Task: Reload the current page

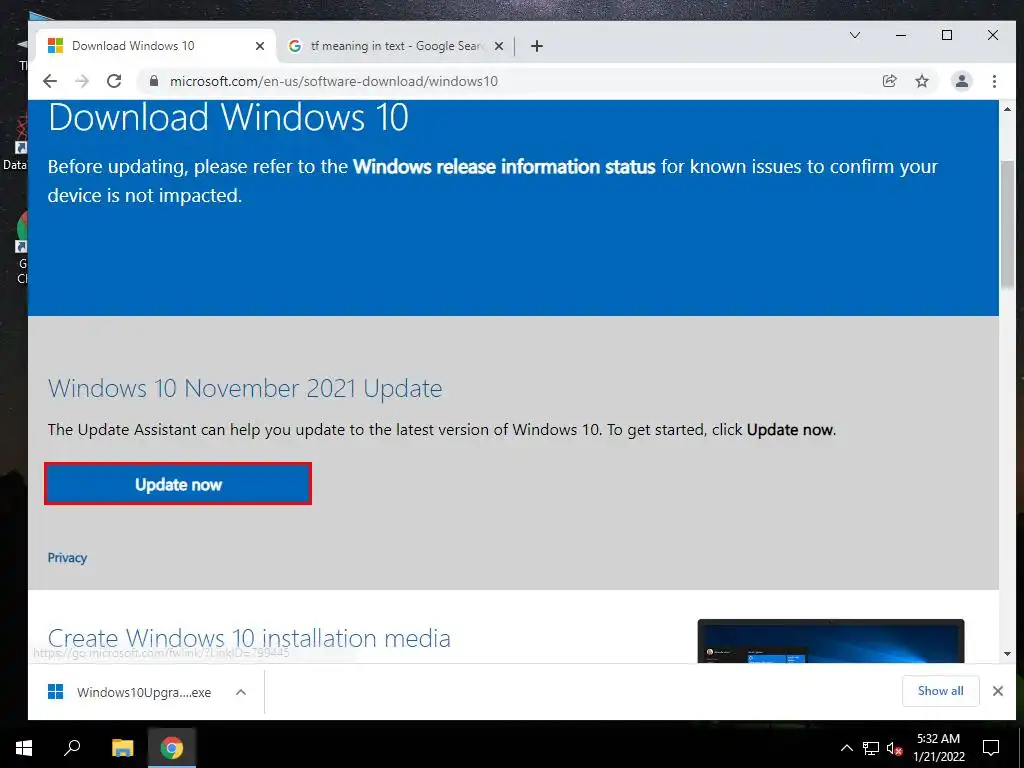Action: (x=114, y=81)
